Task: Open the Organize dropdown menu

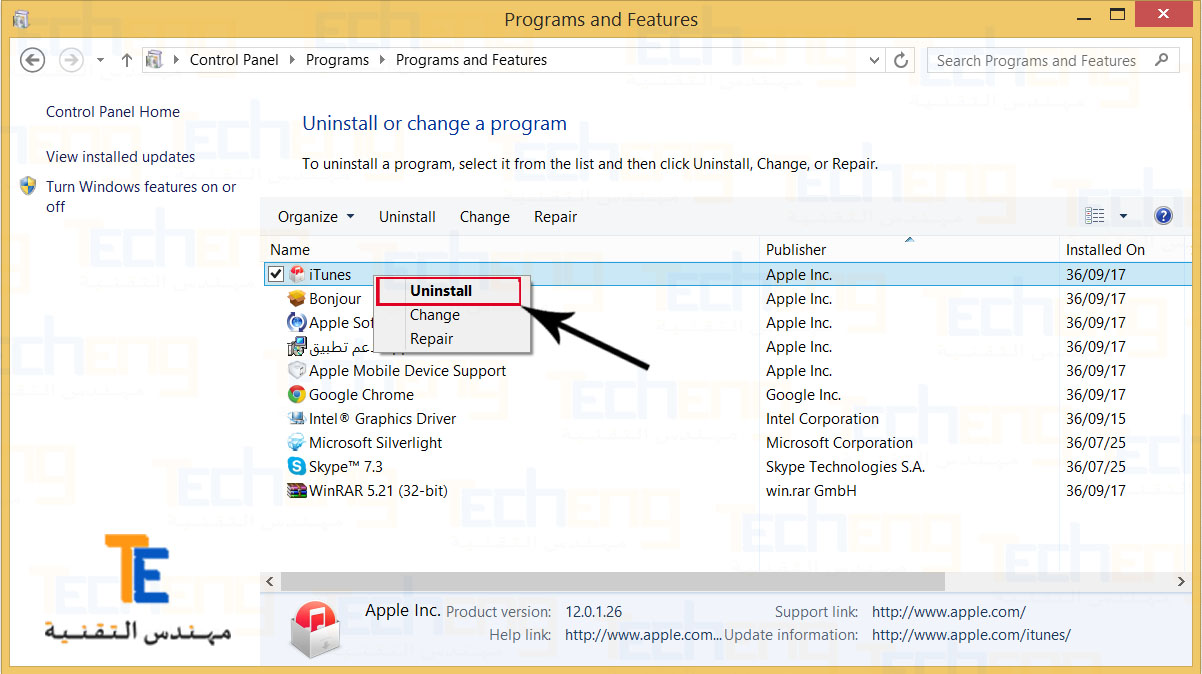Action: [x=316, y=217]
